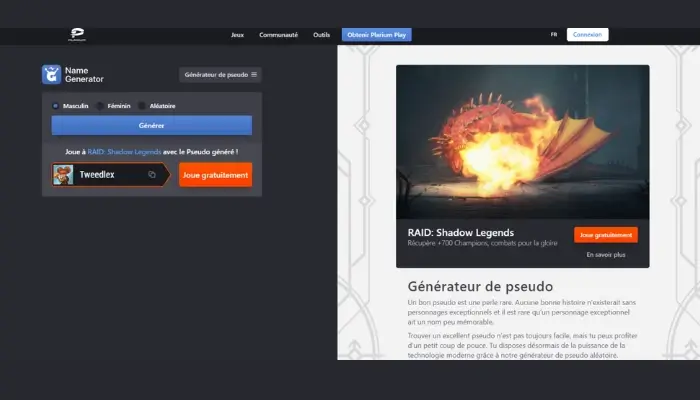Click Joue gratuitement next to generated pseudo

click(x=215, y=174)
